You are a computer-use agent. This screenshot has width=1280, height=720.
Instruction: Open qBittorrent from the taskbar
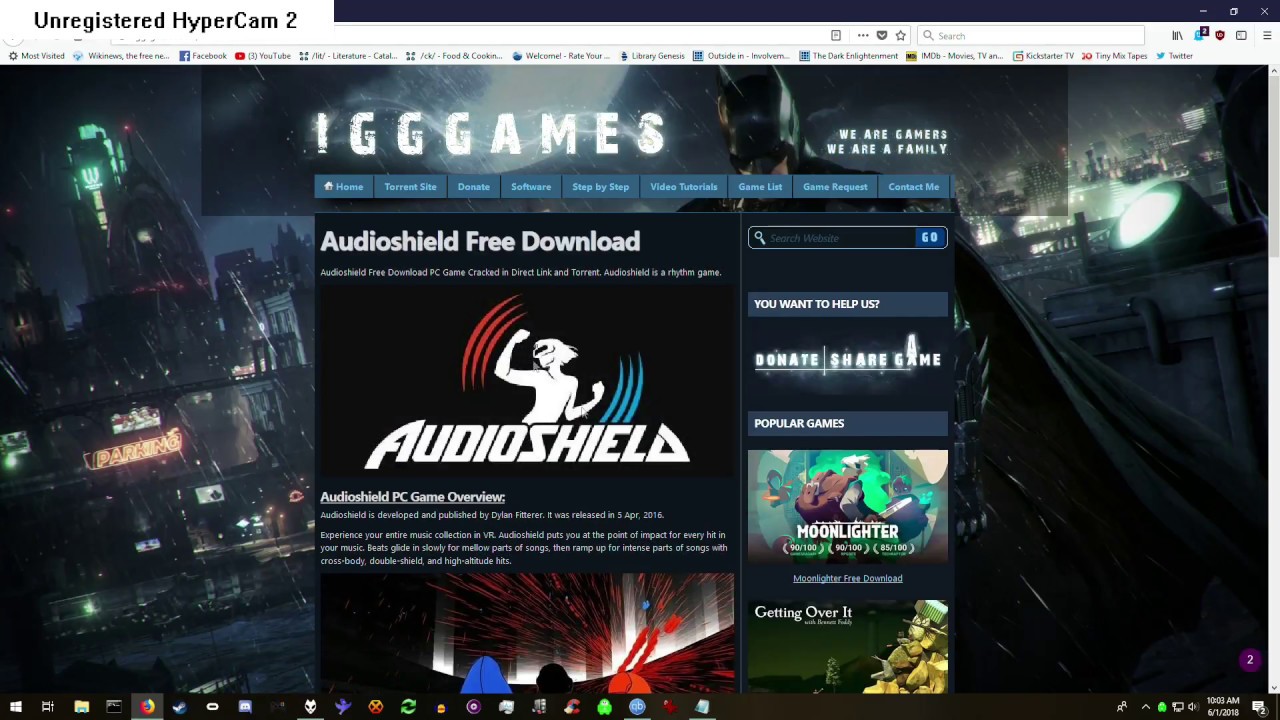[637, 706]
